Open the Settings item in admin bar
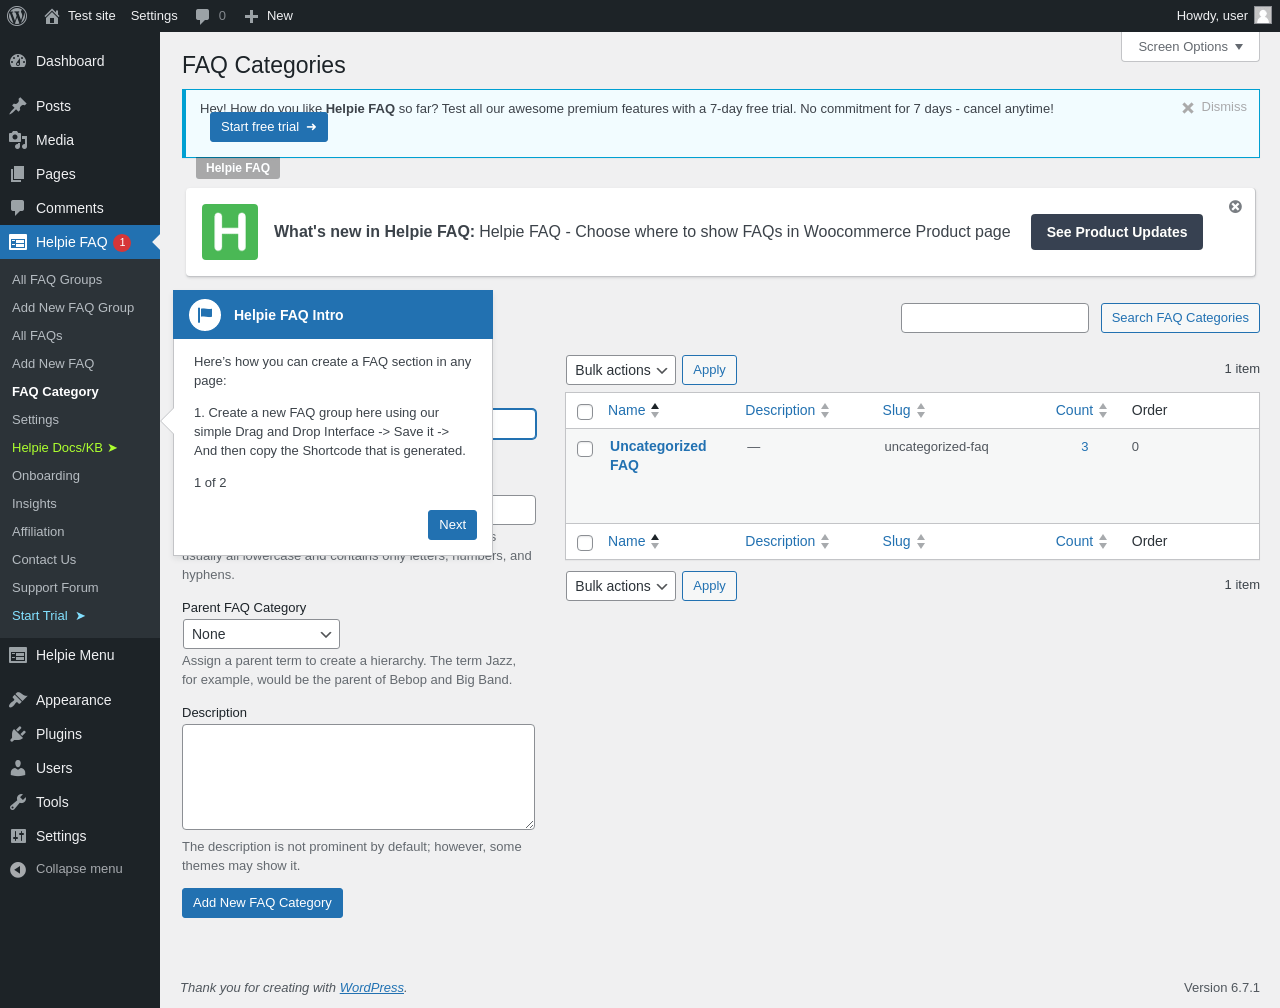This screenshot has width=1280, height=1008. (154, 16)
